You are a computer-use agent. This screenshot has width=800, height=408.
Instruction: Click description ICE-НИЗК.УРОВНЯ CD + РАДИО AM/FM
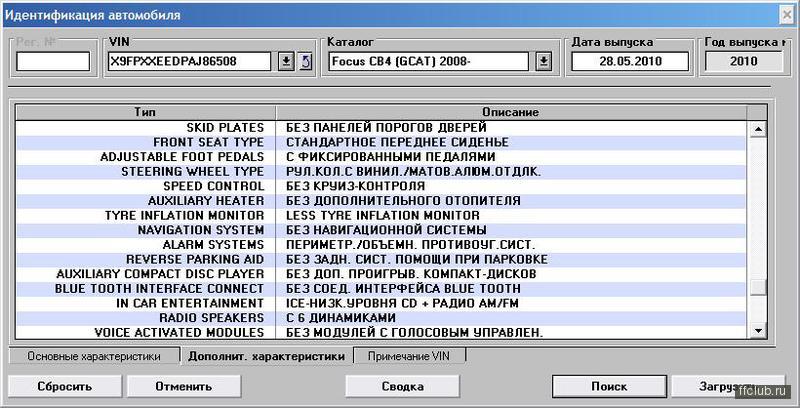[403, 303]
